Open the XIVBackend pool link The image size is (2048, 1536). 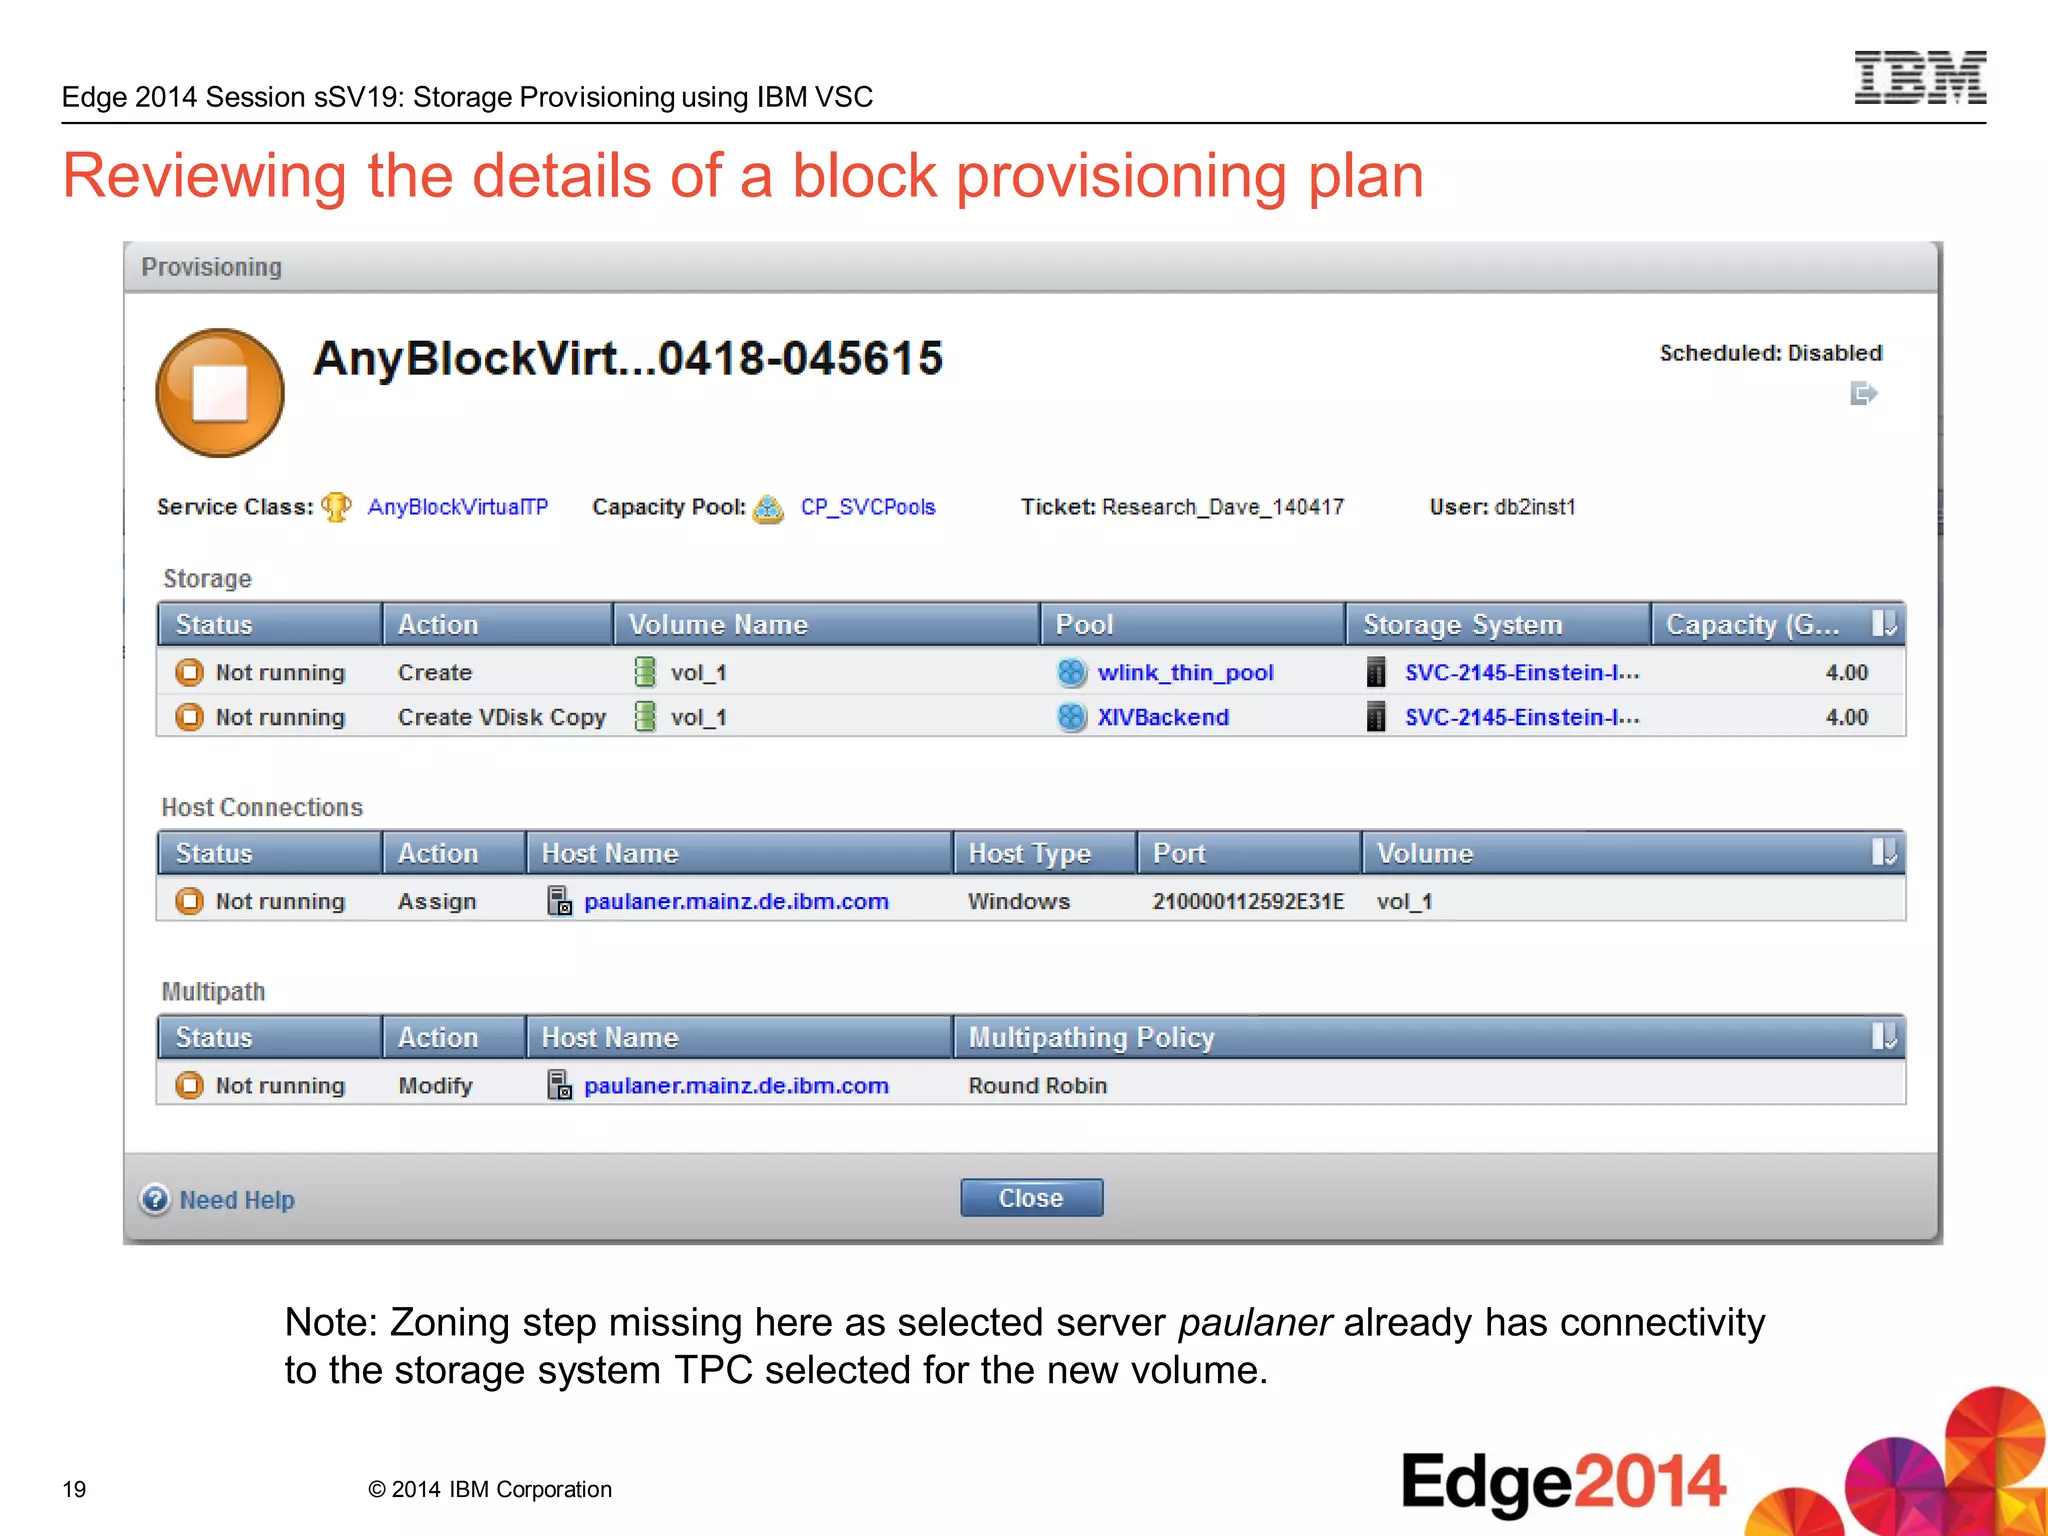(x=1163, y=717)
